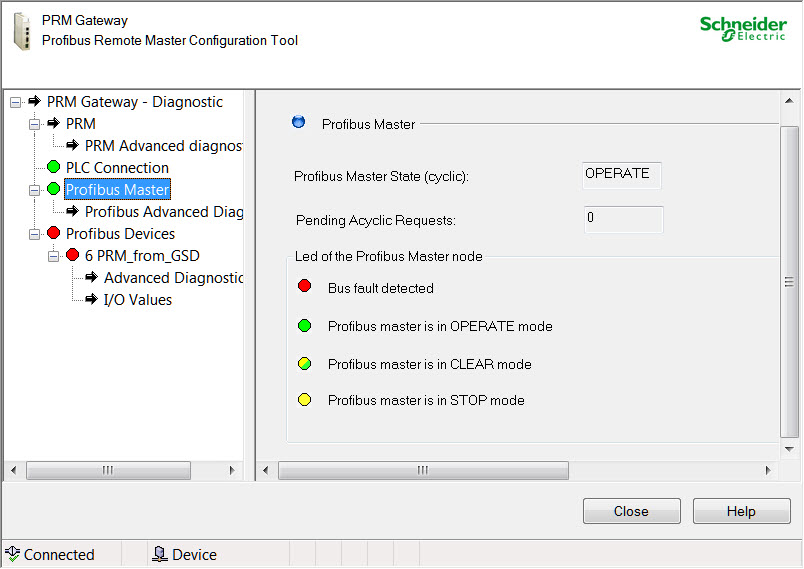Select Profibus Master in the tree
Screen dimensions: 804x569
(117, 190)
